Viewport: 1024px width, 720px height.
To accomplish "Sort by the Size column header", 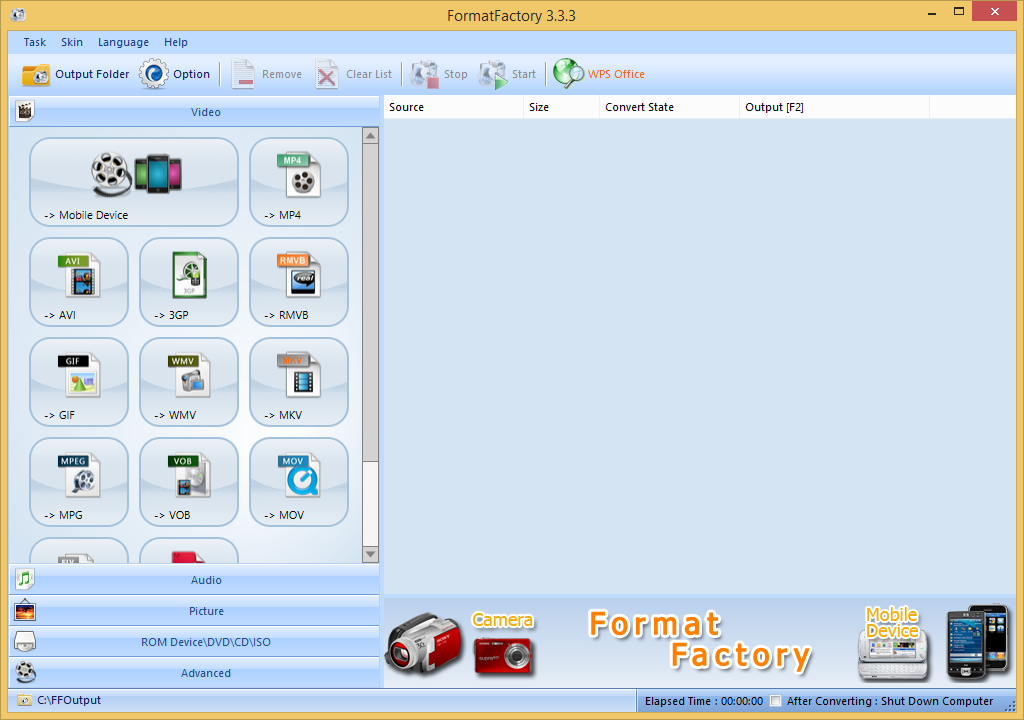I will point(562,107).
